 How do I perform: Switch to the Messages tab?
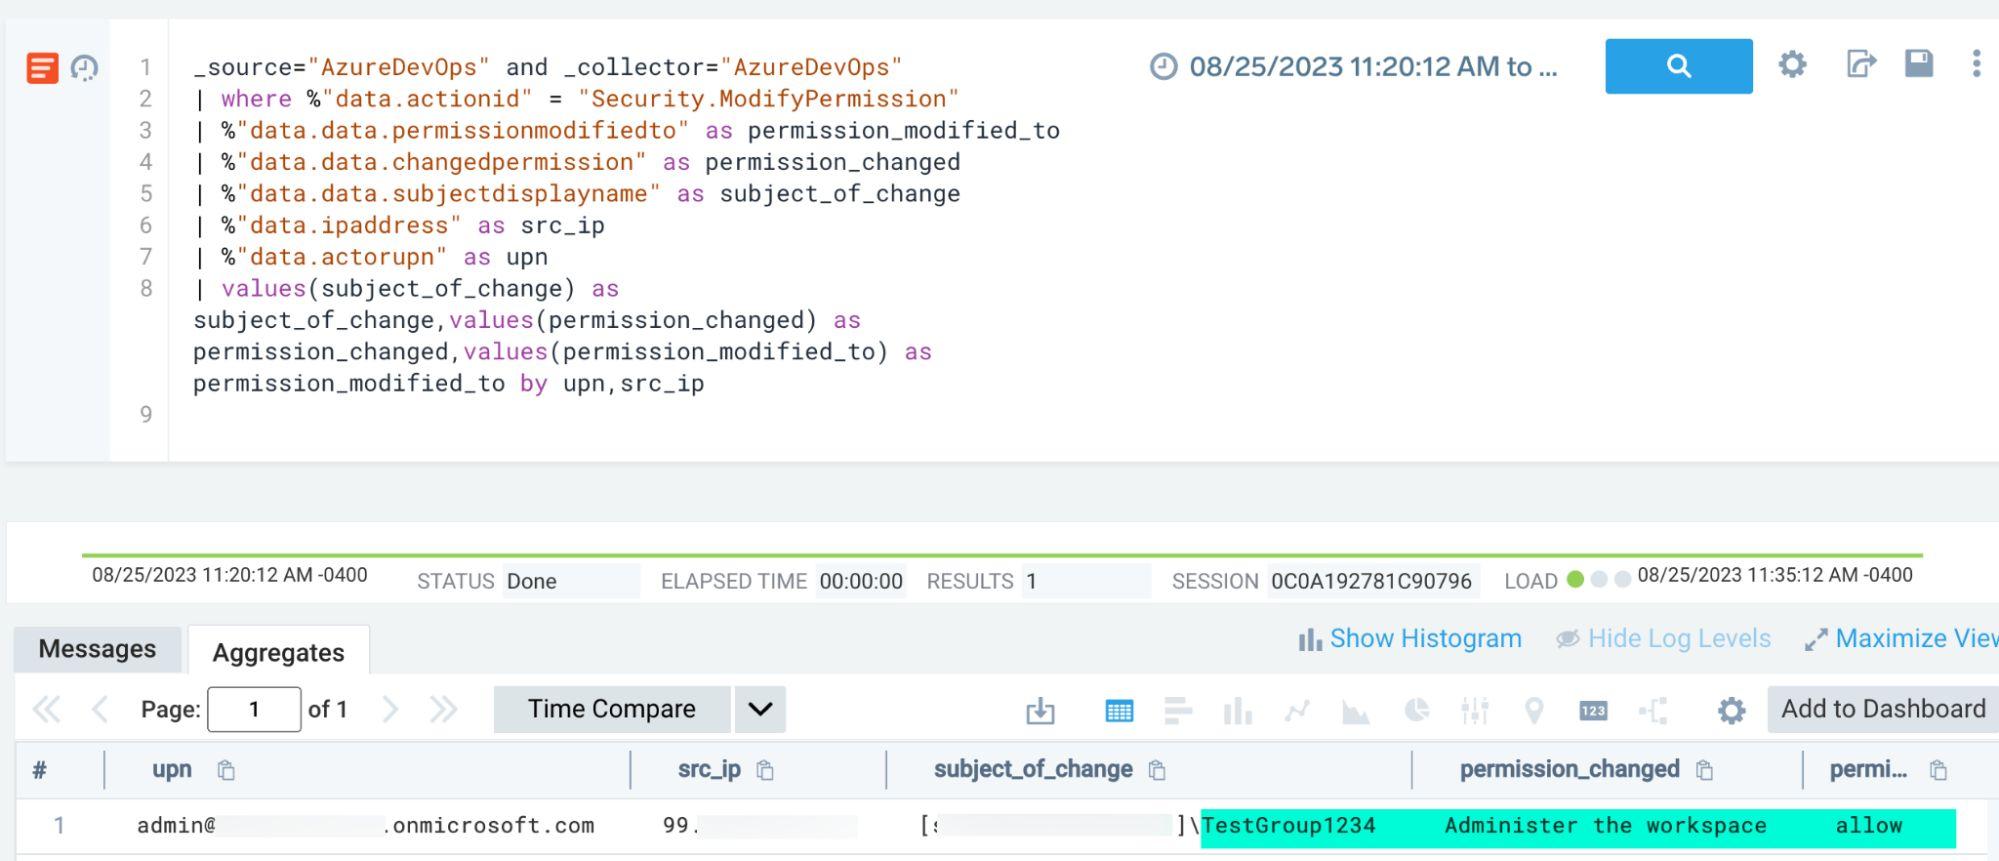pyautogui.click(x=97, y=649)
